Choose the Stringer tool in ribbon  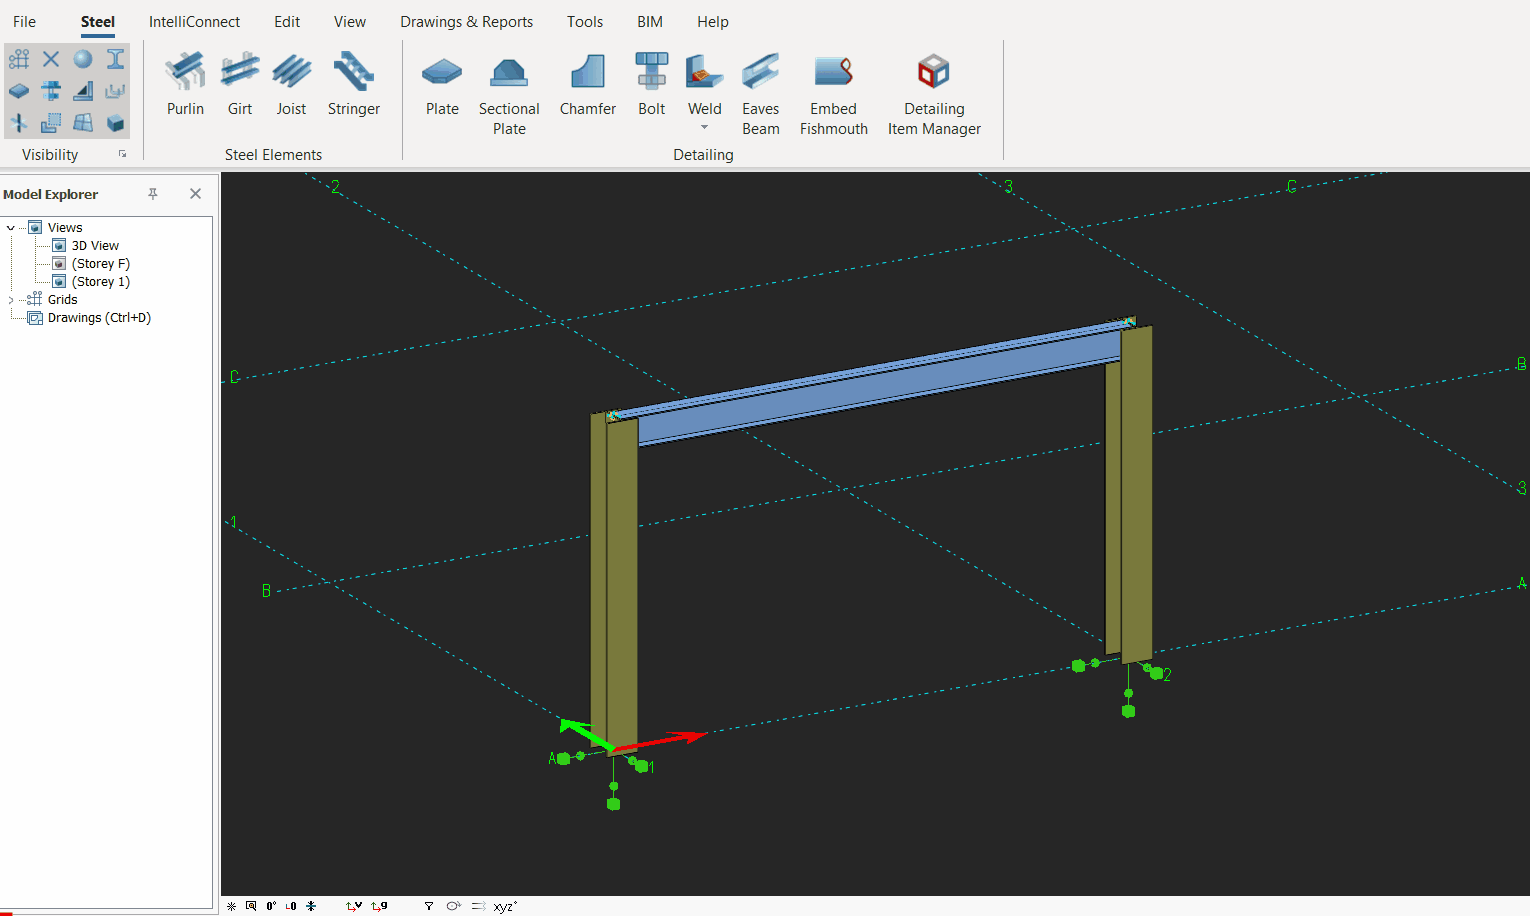353,83
